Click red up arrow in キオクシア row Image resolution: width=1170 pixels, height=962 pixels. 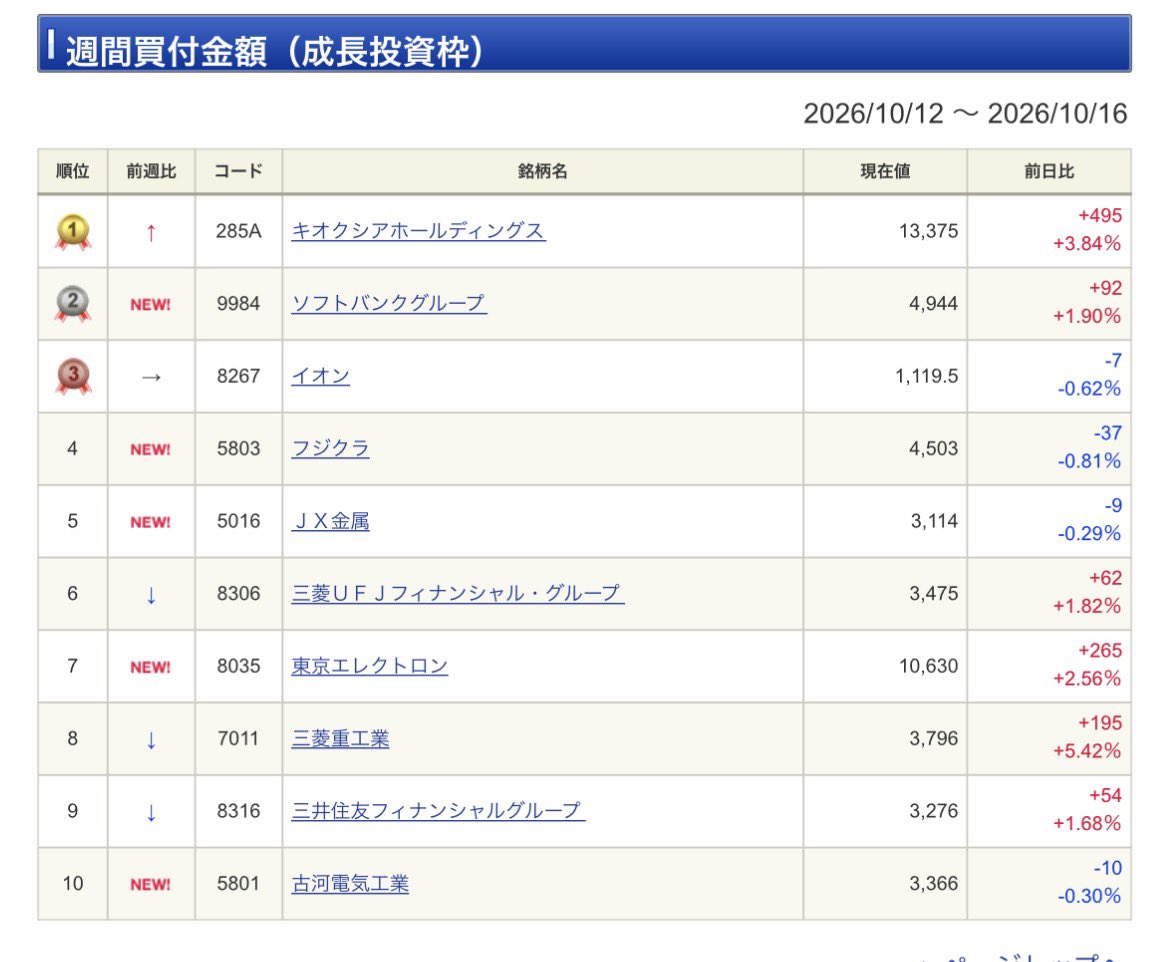click(x=151, y=233)
